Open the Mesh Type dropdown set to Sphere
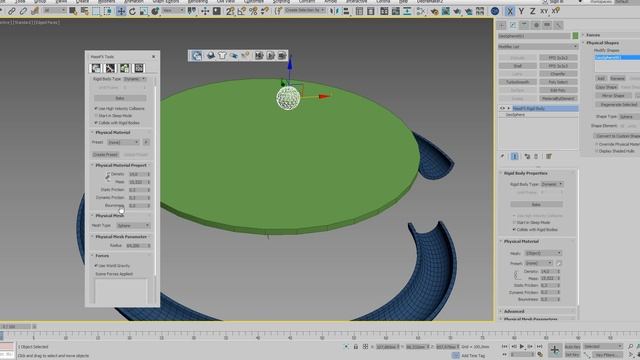Viewport: 640px width, 360px height. (133, 225)
